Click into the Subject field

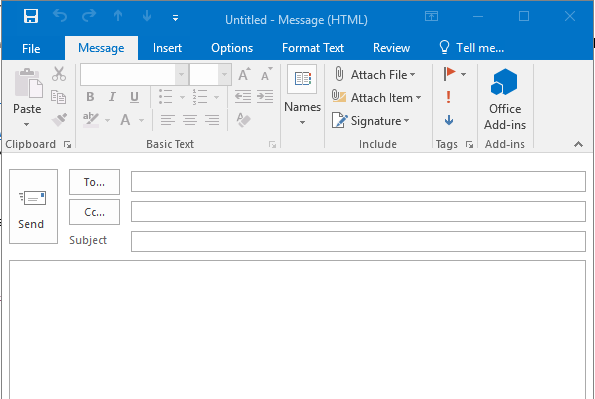(358, 241)
